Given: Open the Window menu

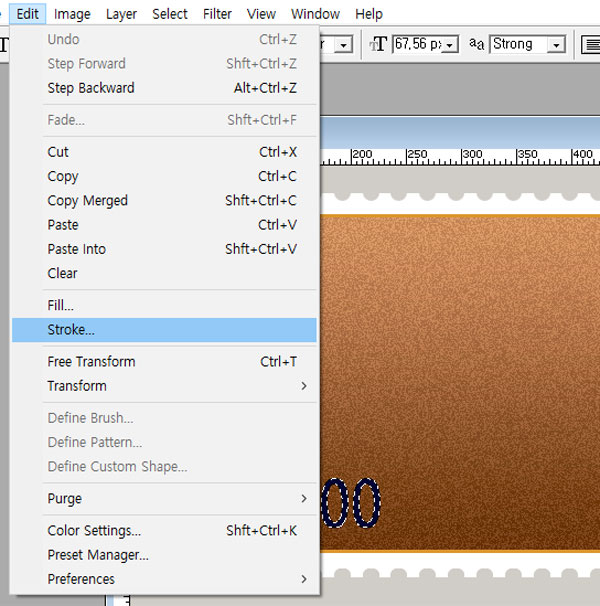Looking at the screenshot, I should pyautogui.click(x=315, y=14).
